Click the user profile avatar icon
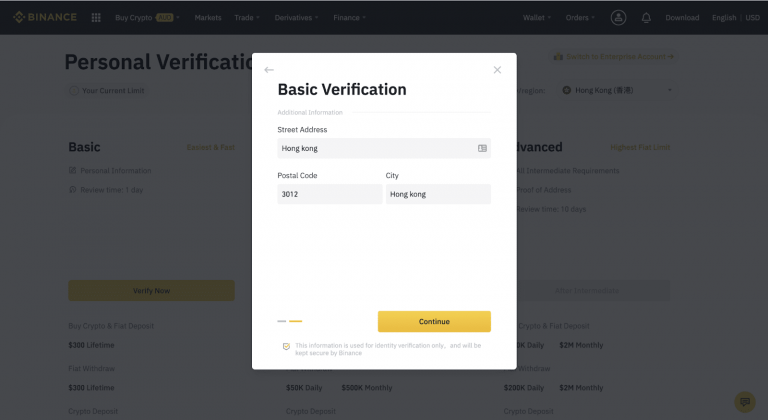 618,17
